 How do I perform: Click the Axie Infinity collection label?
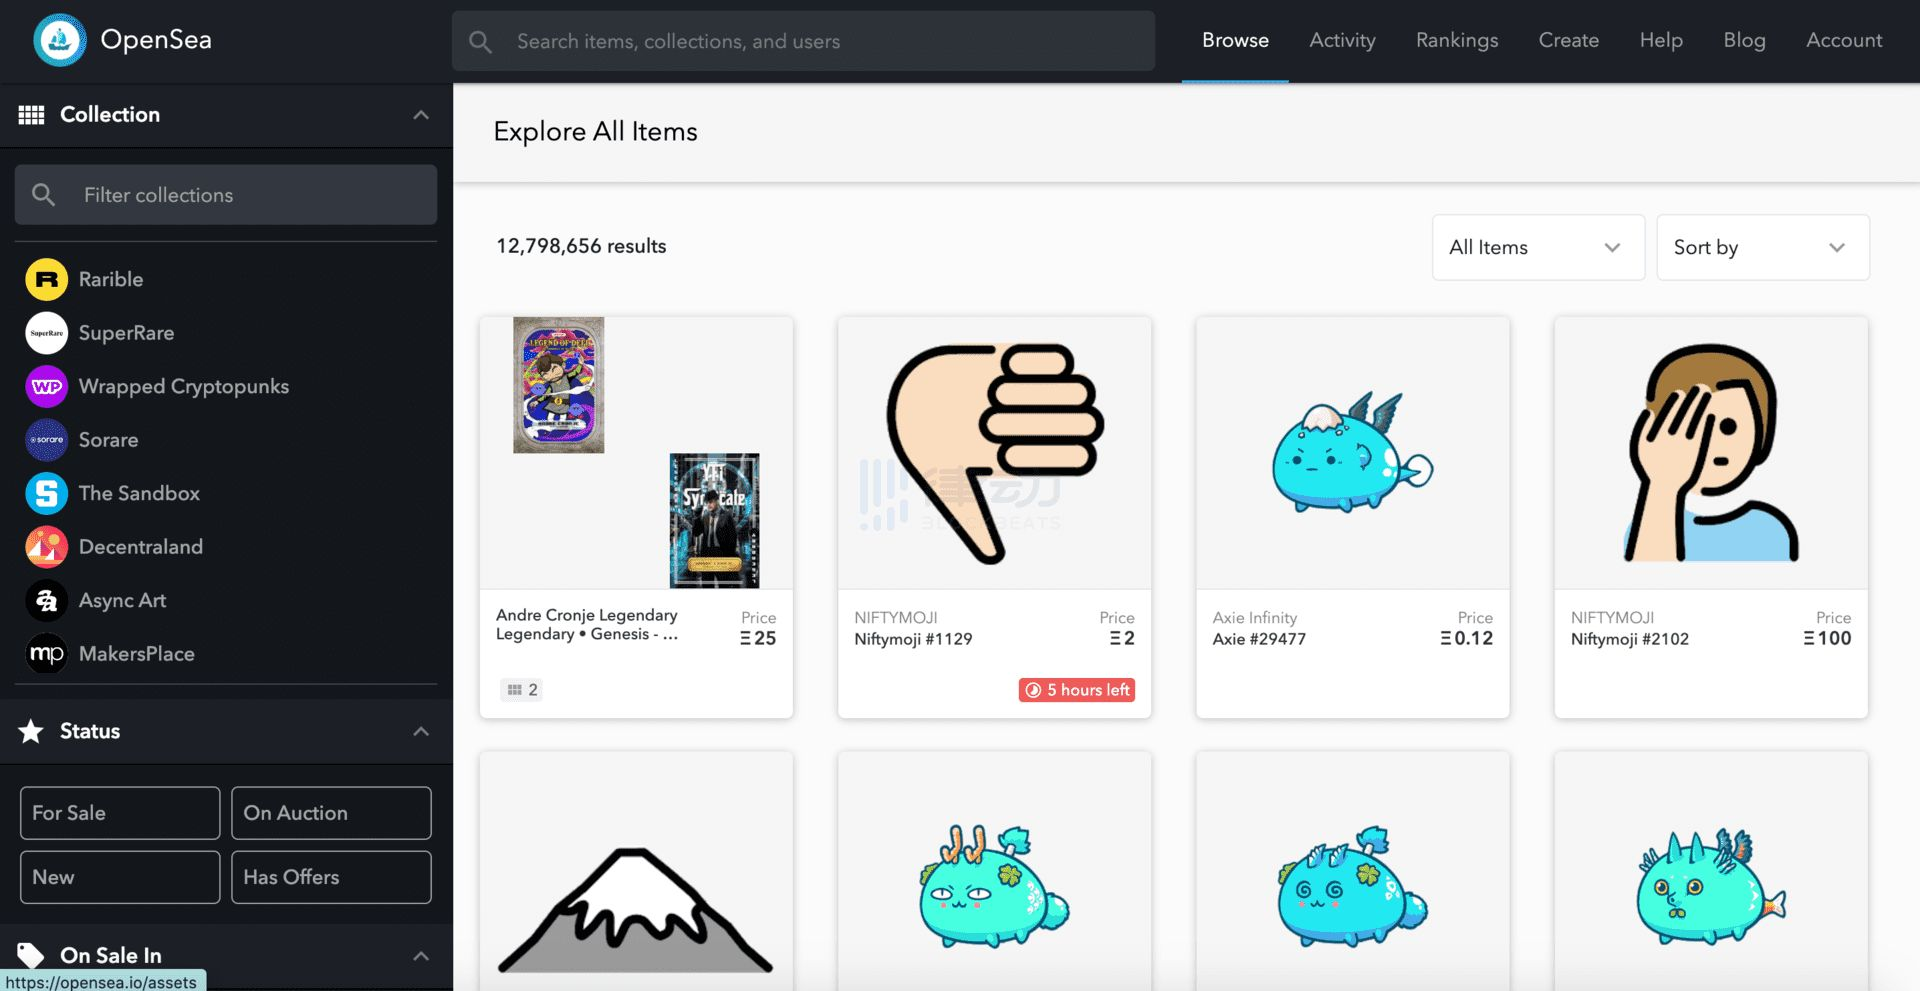point(1255,618)
